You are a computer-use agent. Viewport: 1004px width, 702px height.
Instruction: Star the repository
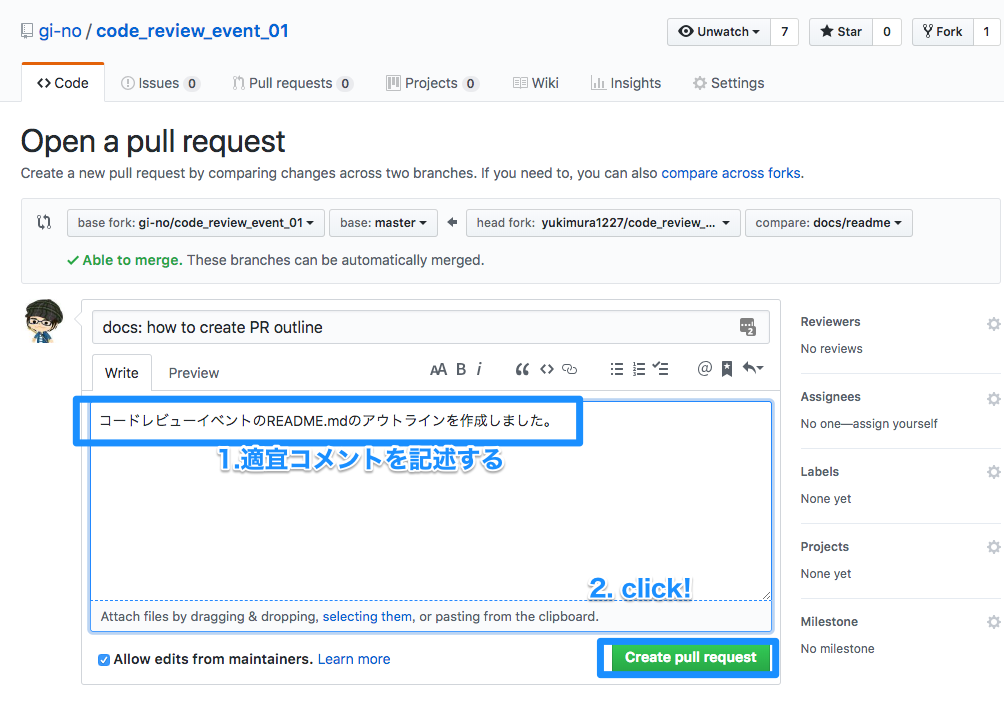841,31
